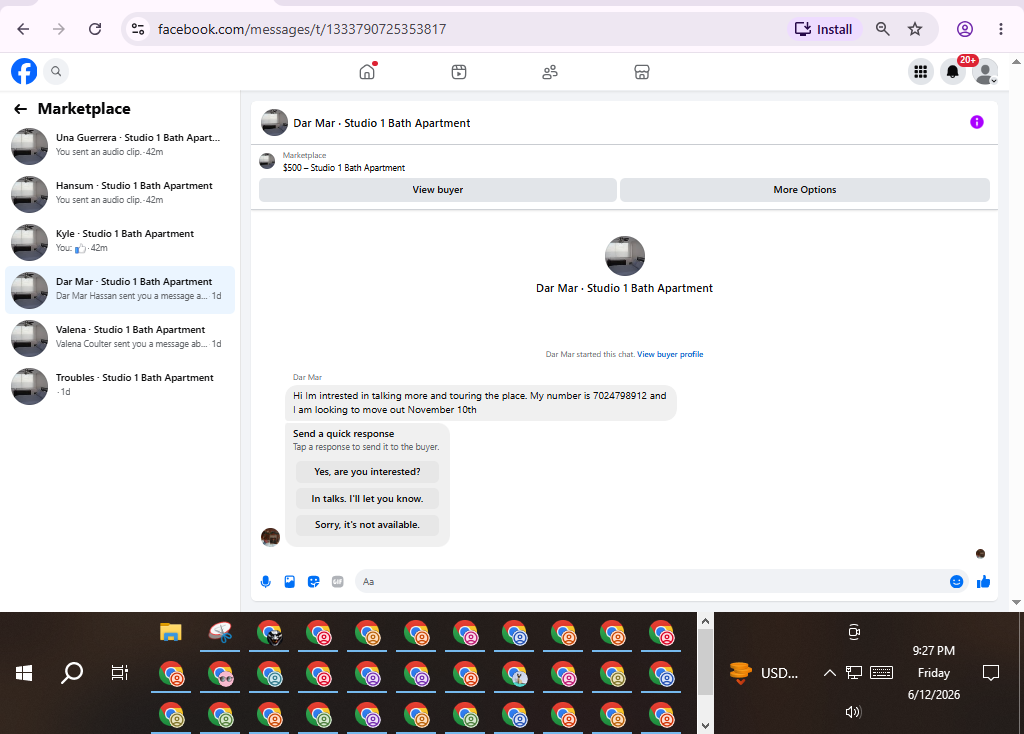Open the Valena conversation

[120, 338]
